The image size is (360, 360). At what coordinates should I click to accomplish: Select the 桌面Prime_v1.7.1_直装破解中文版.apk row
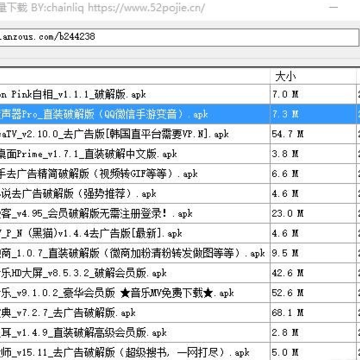(180, 154)
